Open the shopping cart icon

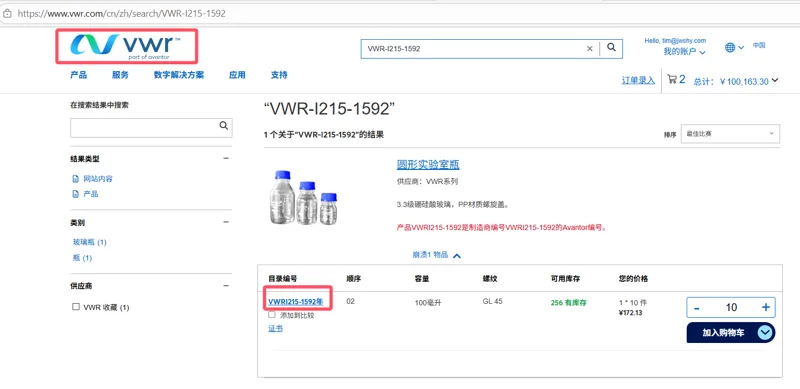(672, 79)
